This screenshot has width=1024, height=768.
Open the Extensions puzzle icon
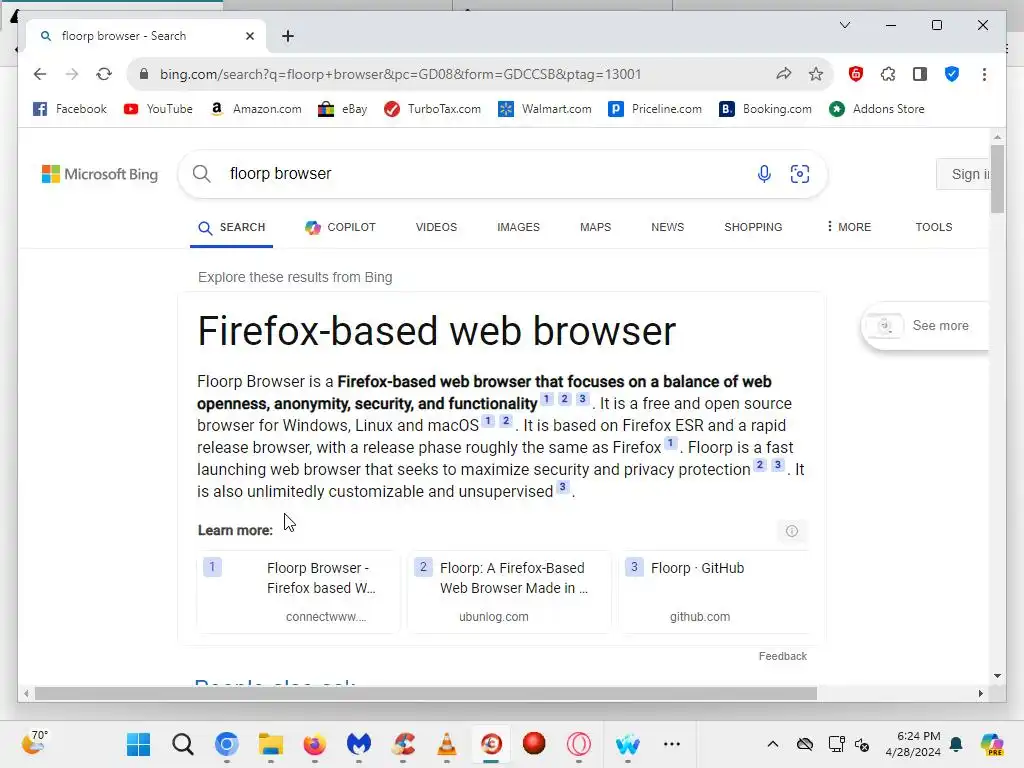point(888,74)
